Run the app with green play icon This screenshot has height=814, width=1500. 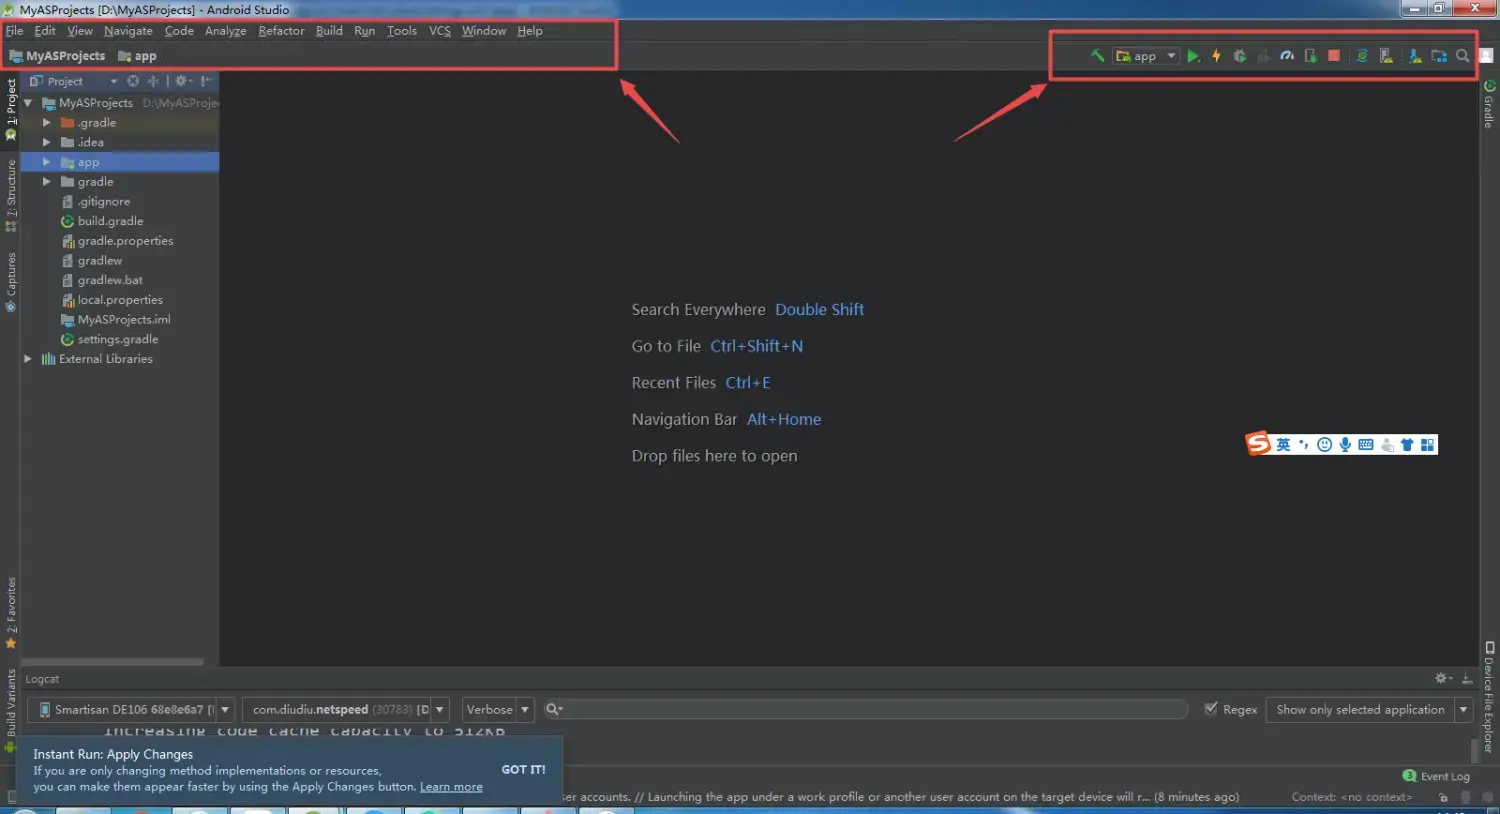[1194, 55]
